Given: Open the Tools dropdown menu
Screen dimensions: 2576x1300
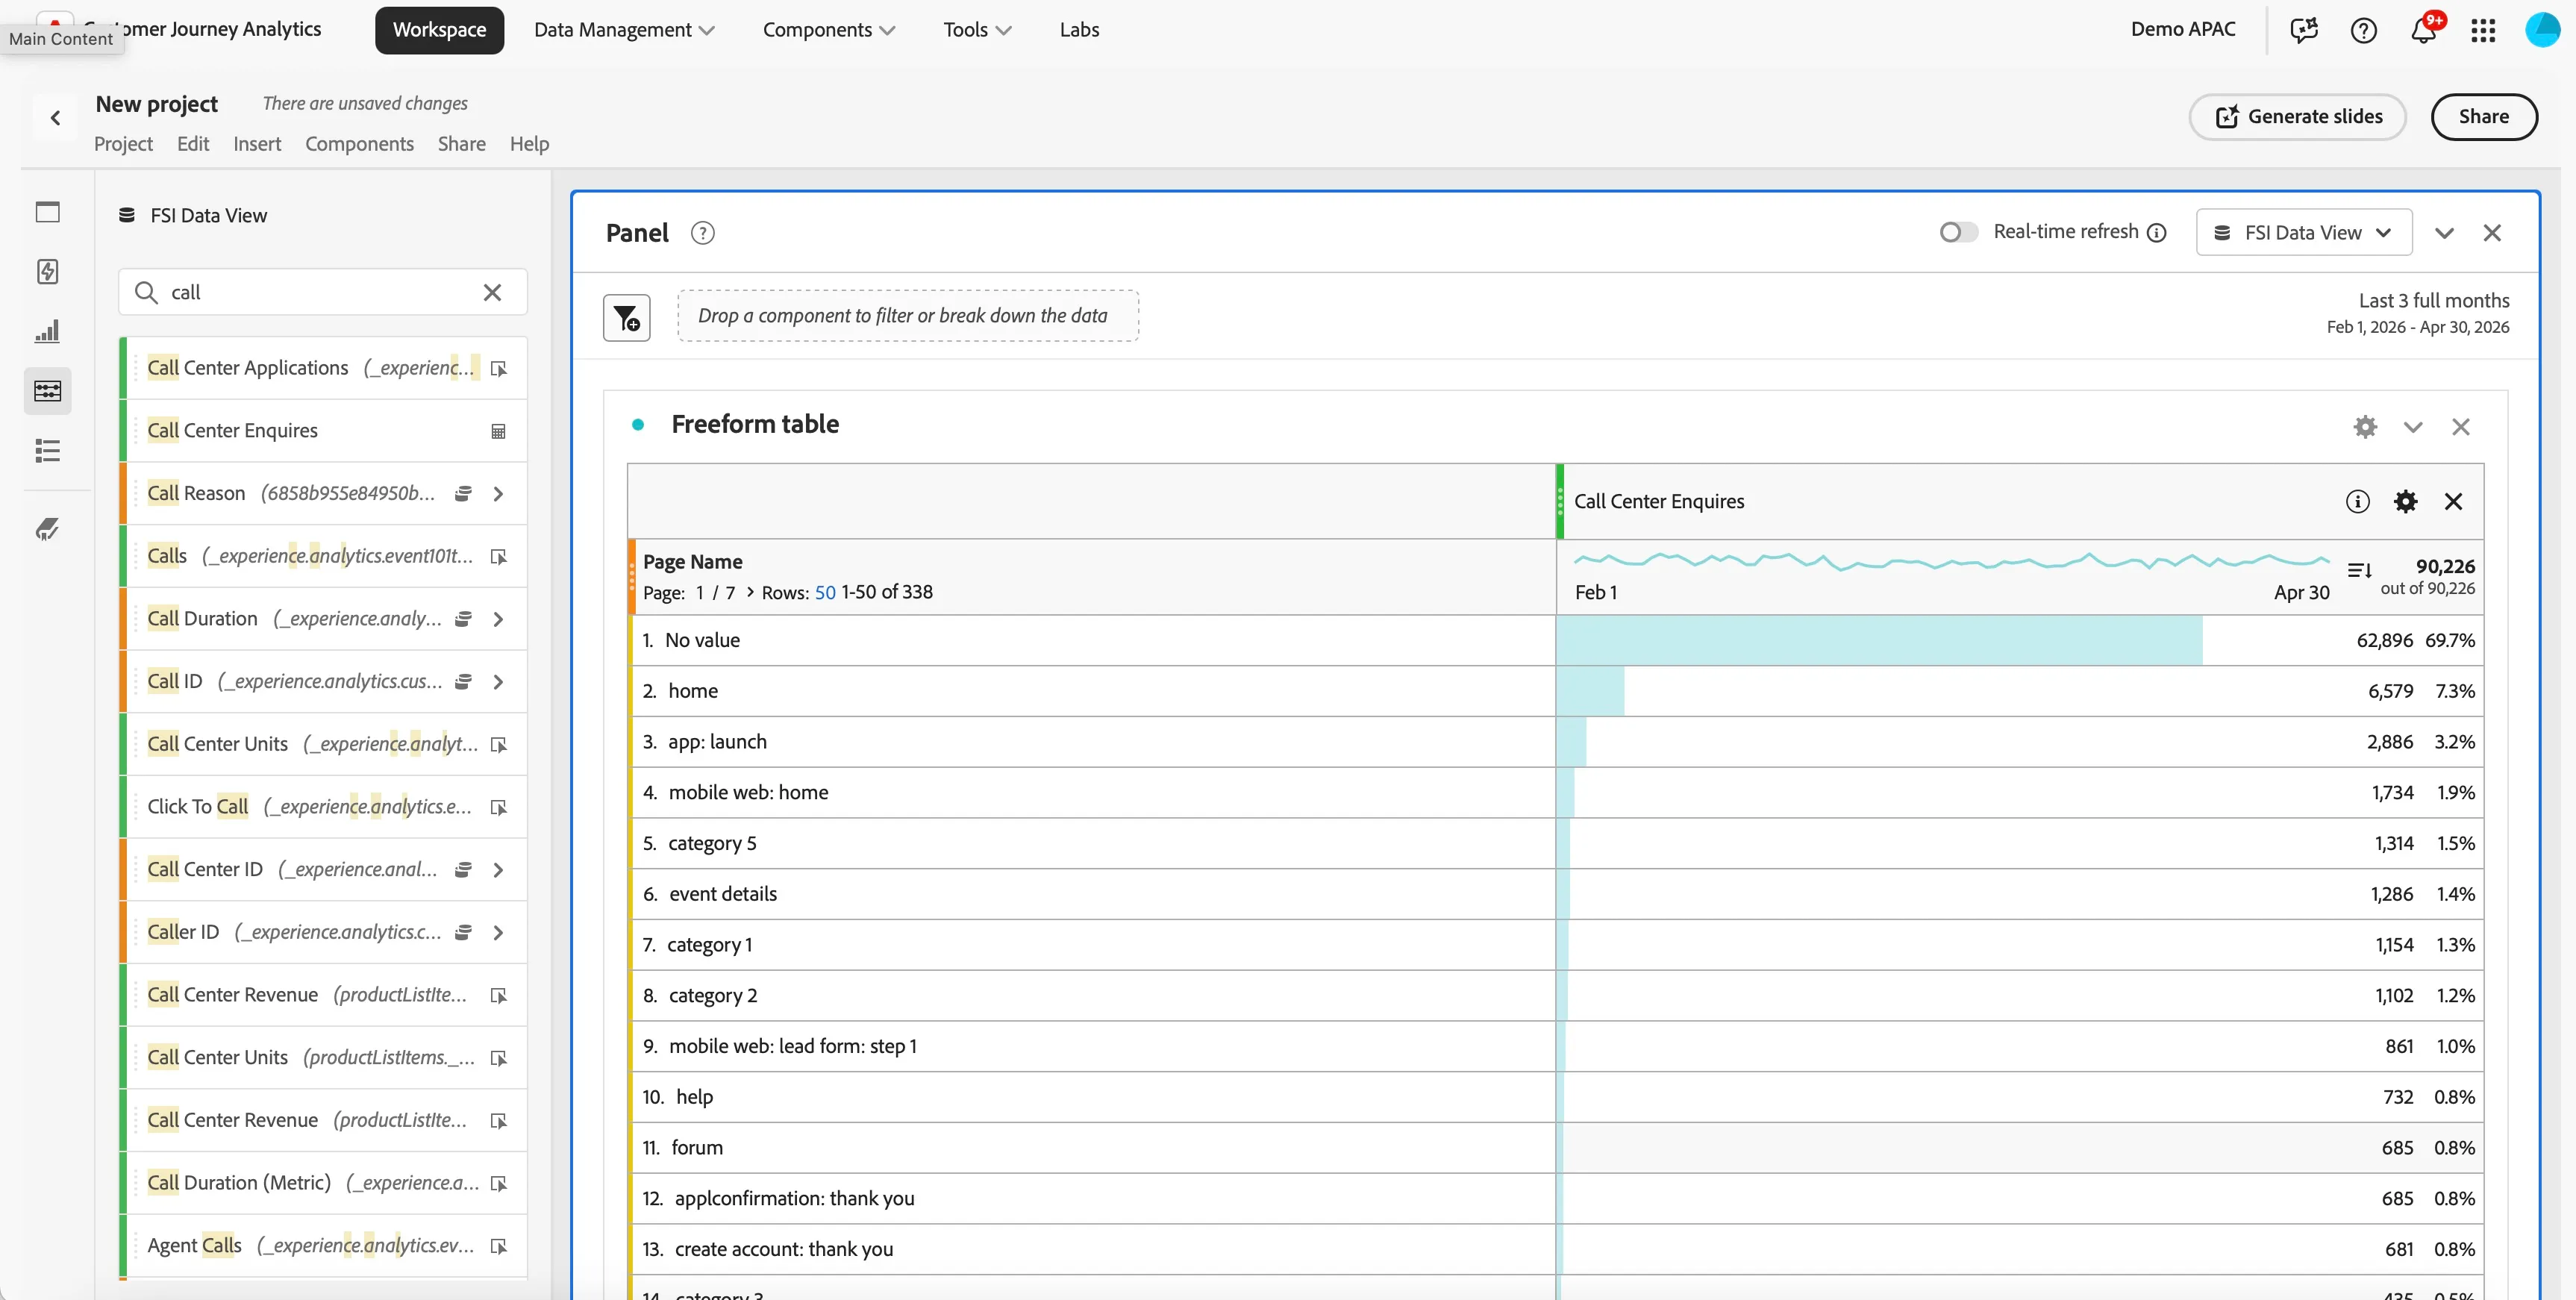Looking at the screenshot, I should pos(977,30).
